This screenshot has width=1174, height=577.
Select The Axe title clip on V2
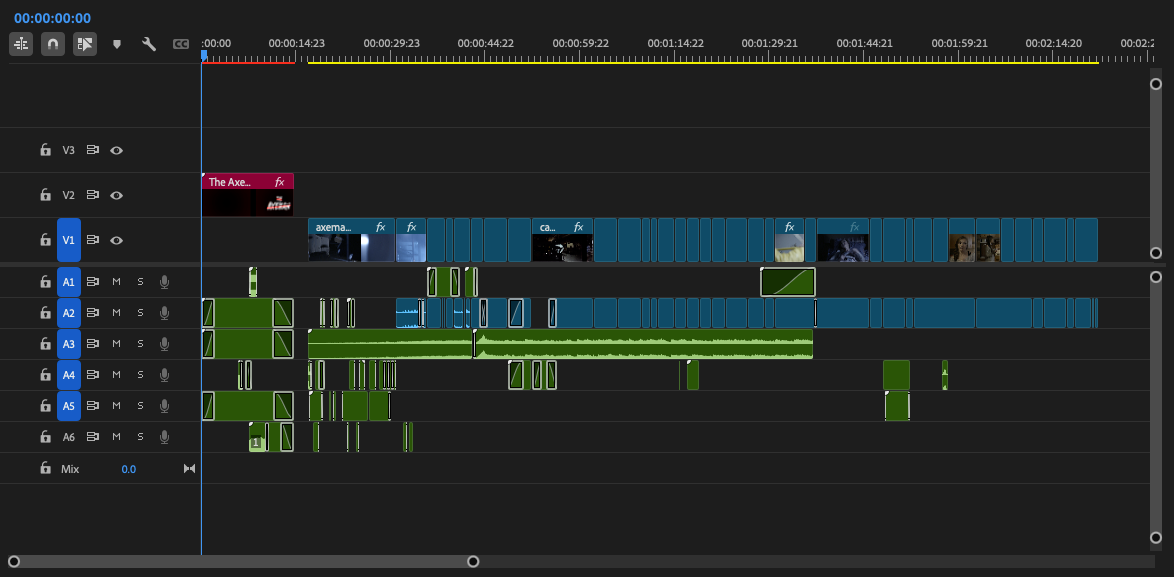248,195
